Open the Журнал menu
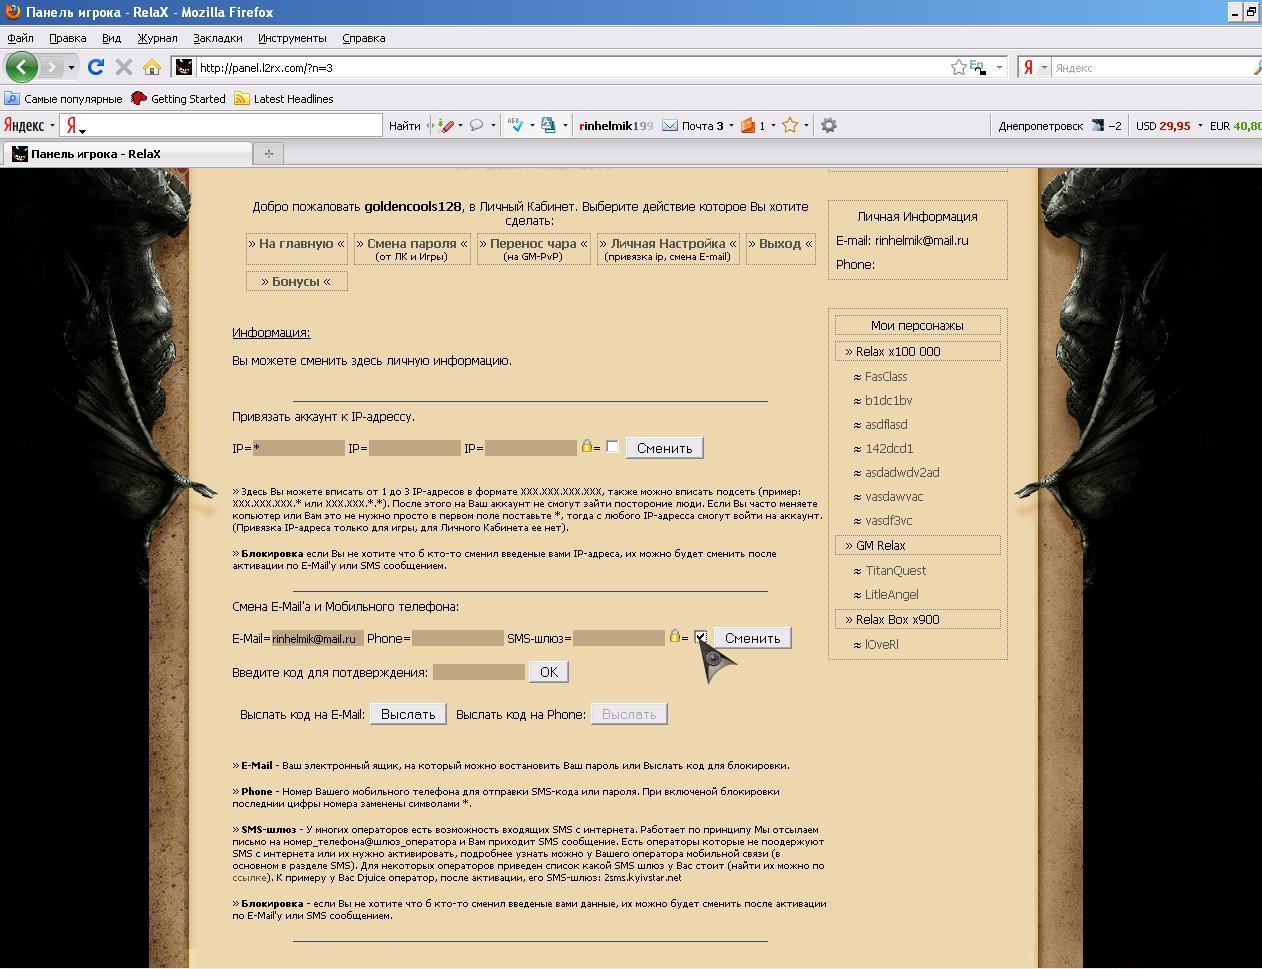The width and height of the screenshot is (1262, 969). click(x=157, y=38)
